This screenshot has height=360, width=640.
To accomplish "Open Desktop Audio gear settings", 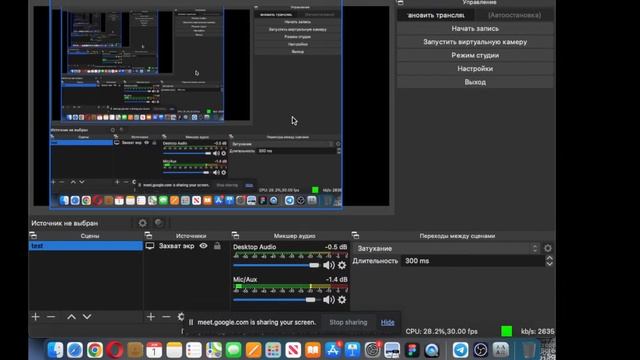I will click(x=342, y=265).
